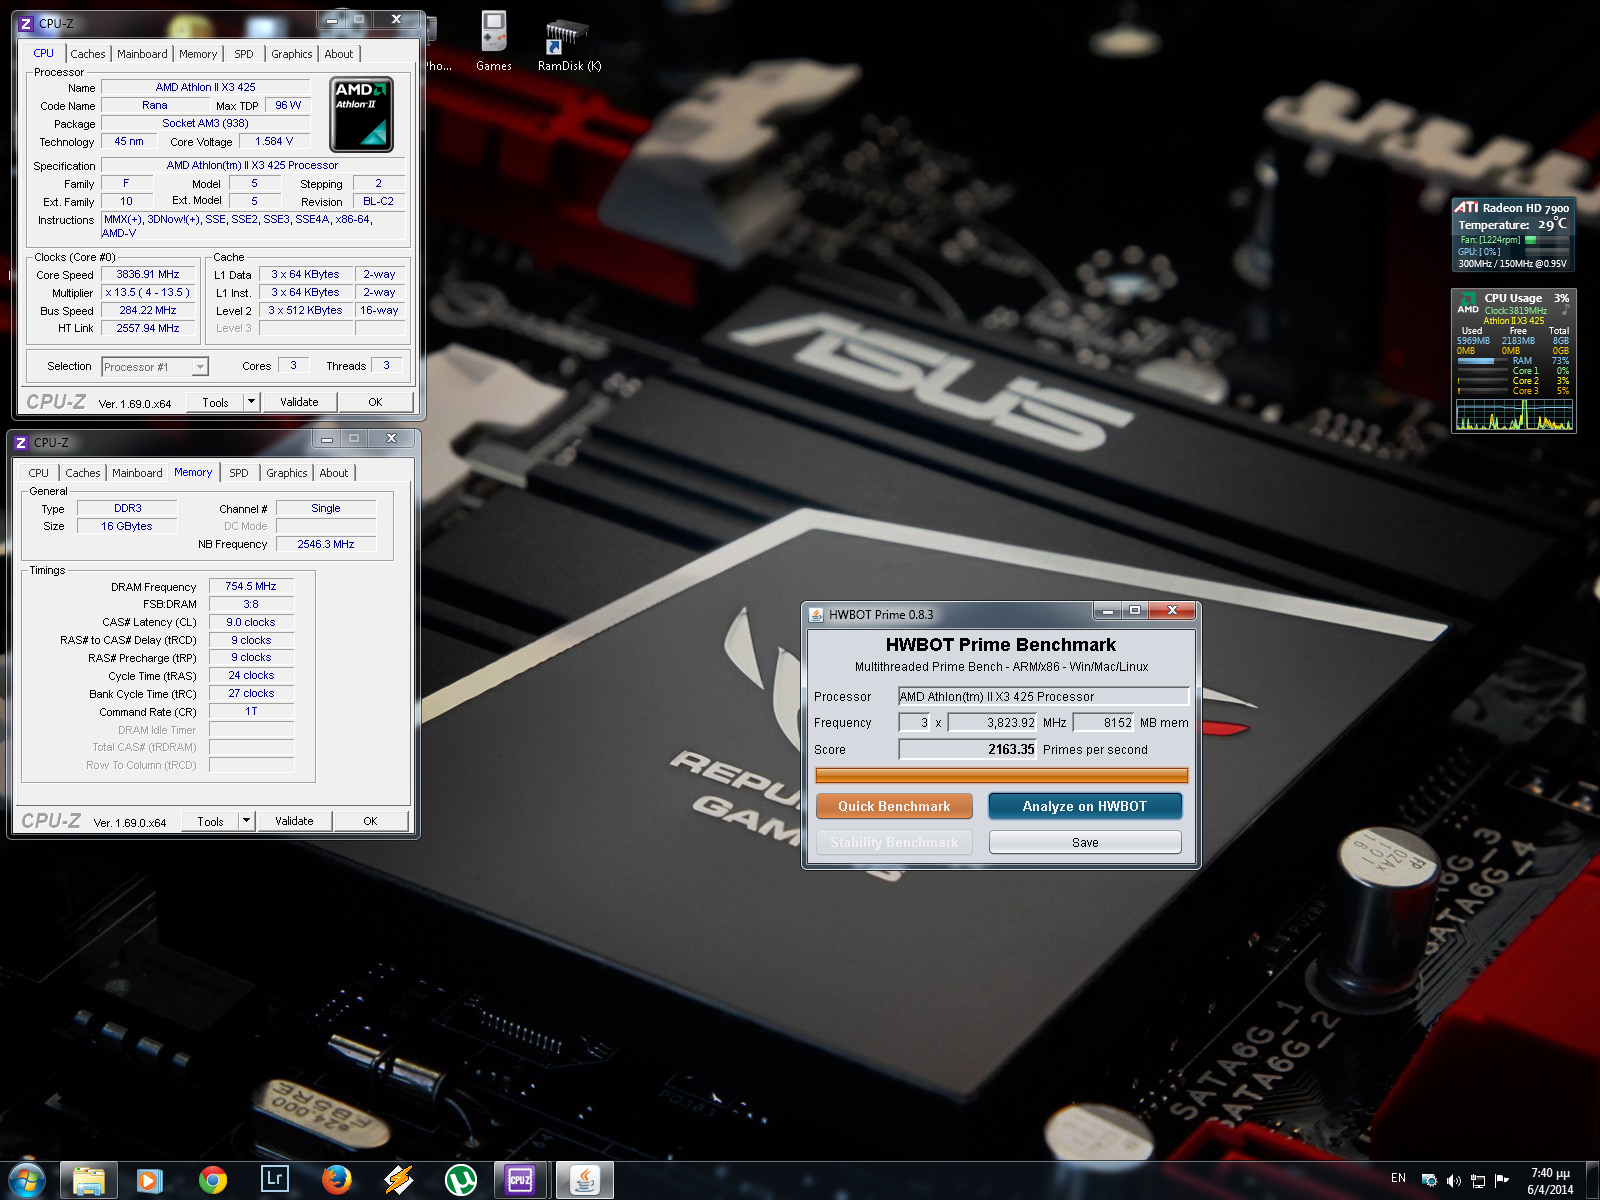The image size is (1600, 1200).
Task: Open SPD tab in the top CPU-Z window
Action: [x=244, y=54]
